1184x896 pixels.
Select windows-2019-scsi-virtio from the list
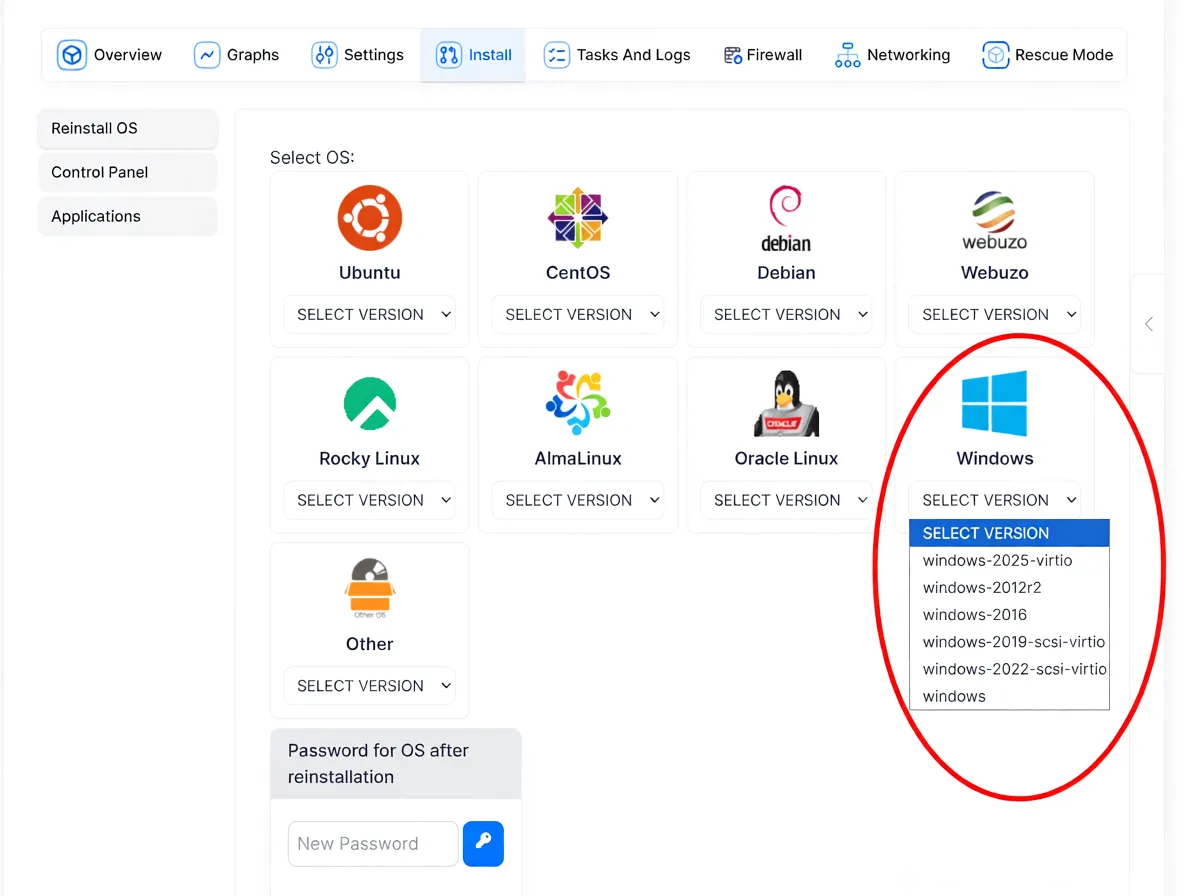[x=1012, y=641]
